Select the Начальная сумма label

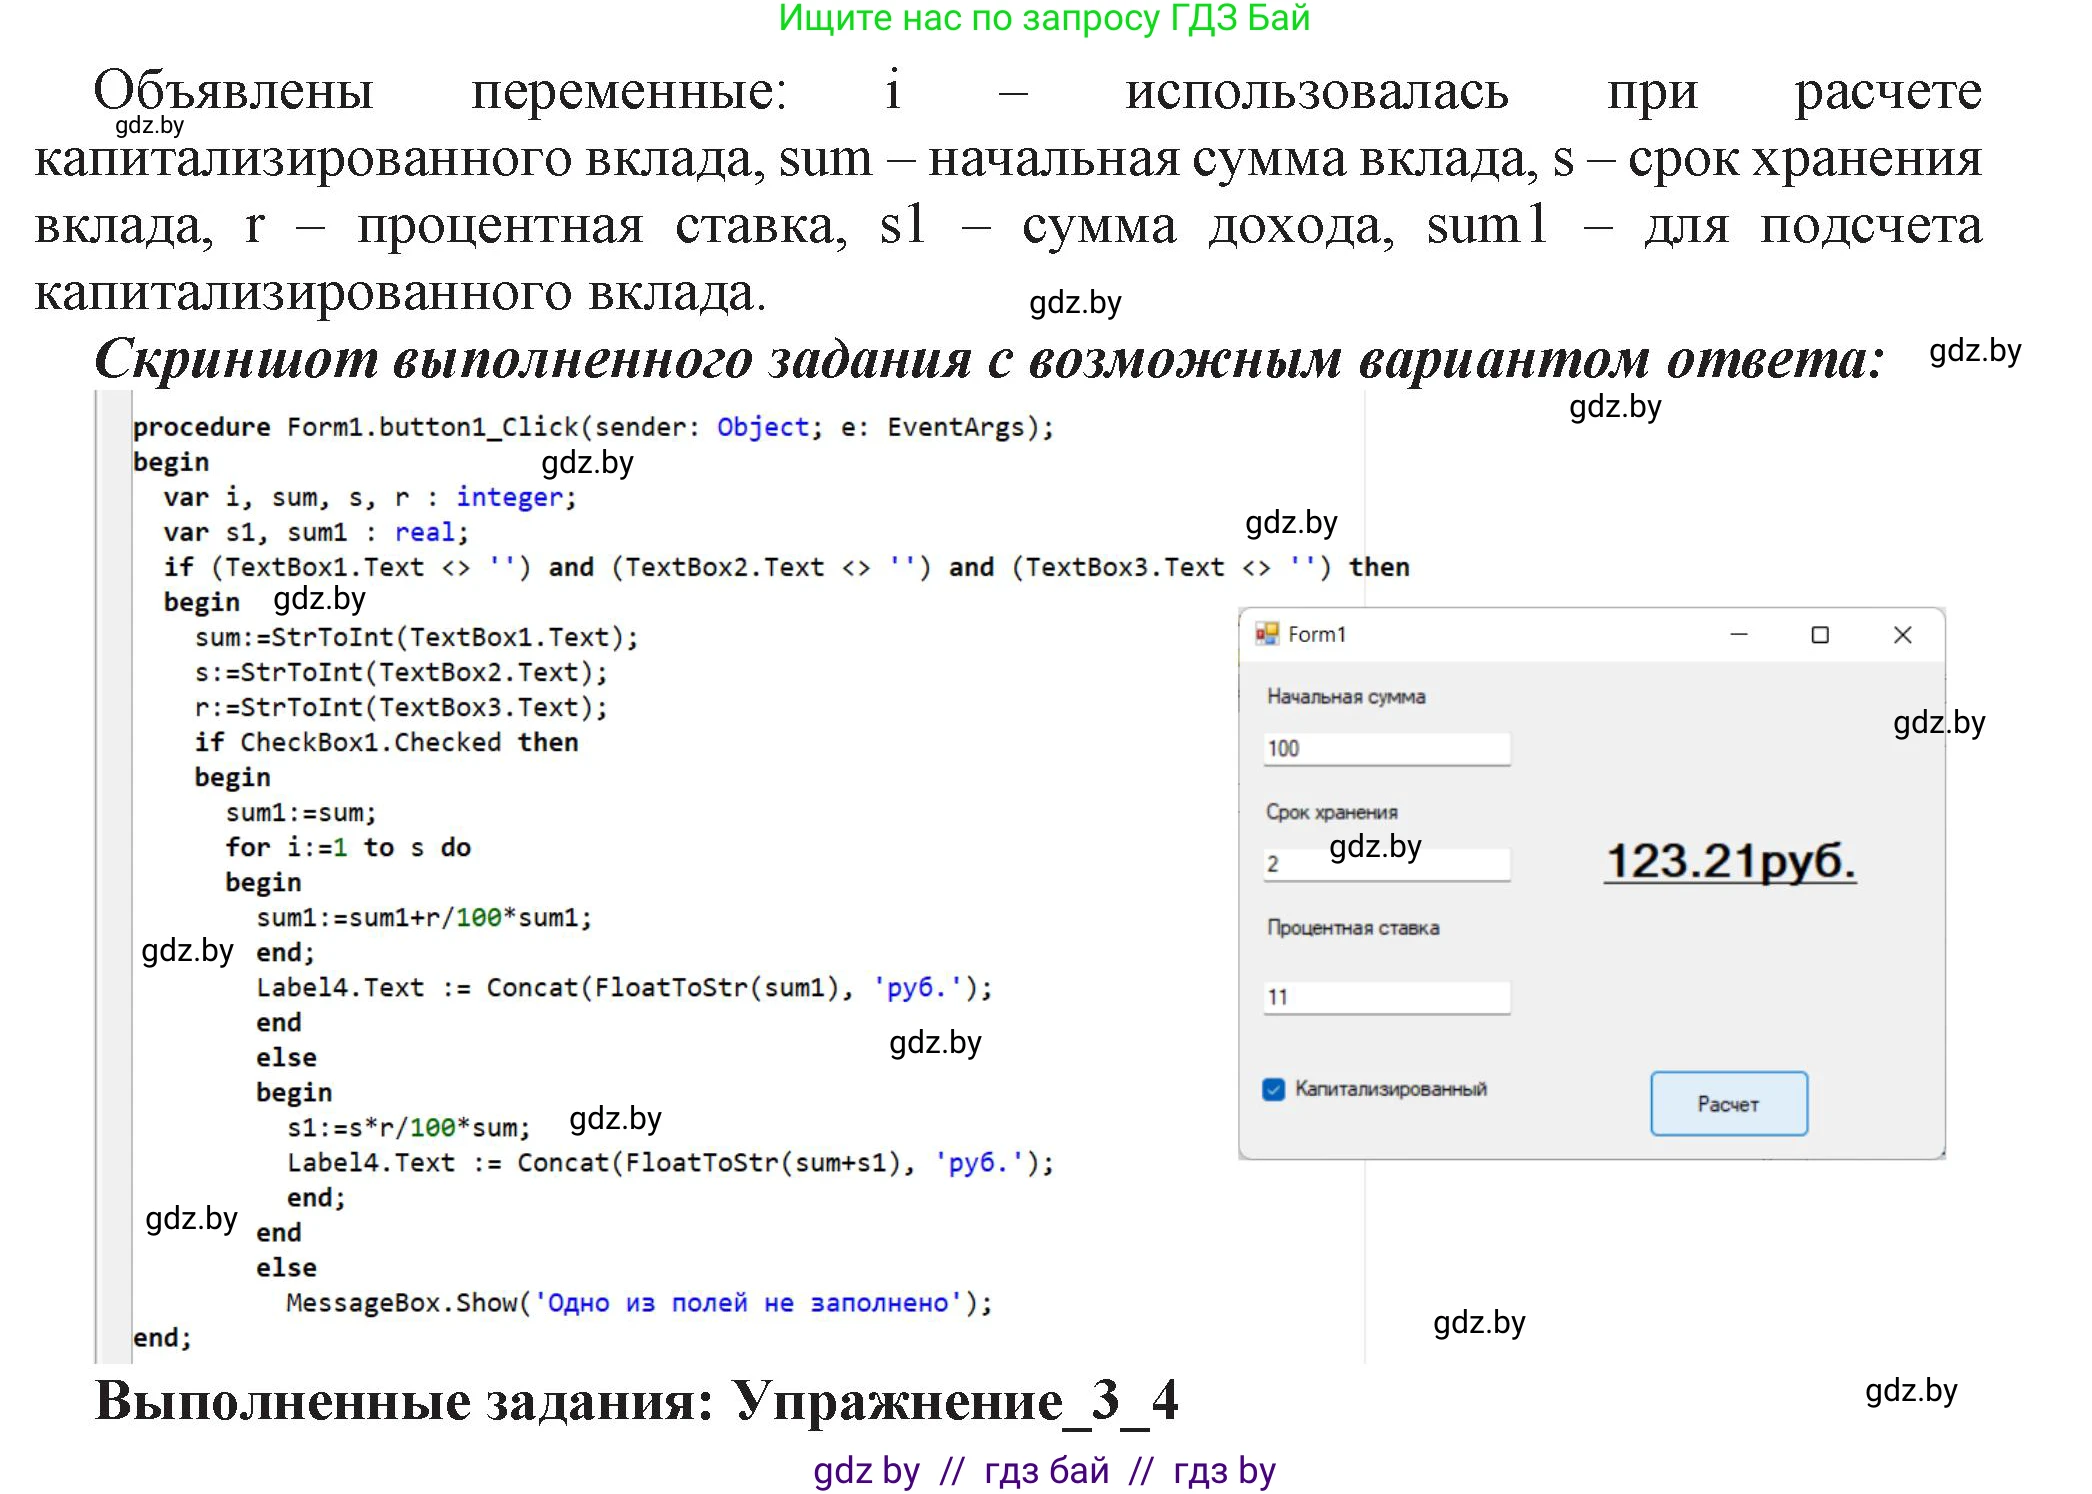[1347, 697]
